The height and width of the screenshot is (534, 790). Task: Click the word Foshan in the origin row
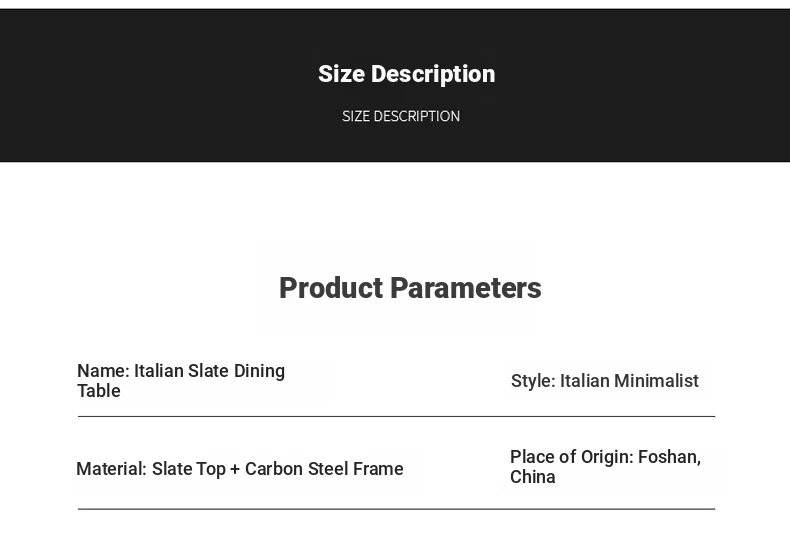tap(670, 457)
